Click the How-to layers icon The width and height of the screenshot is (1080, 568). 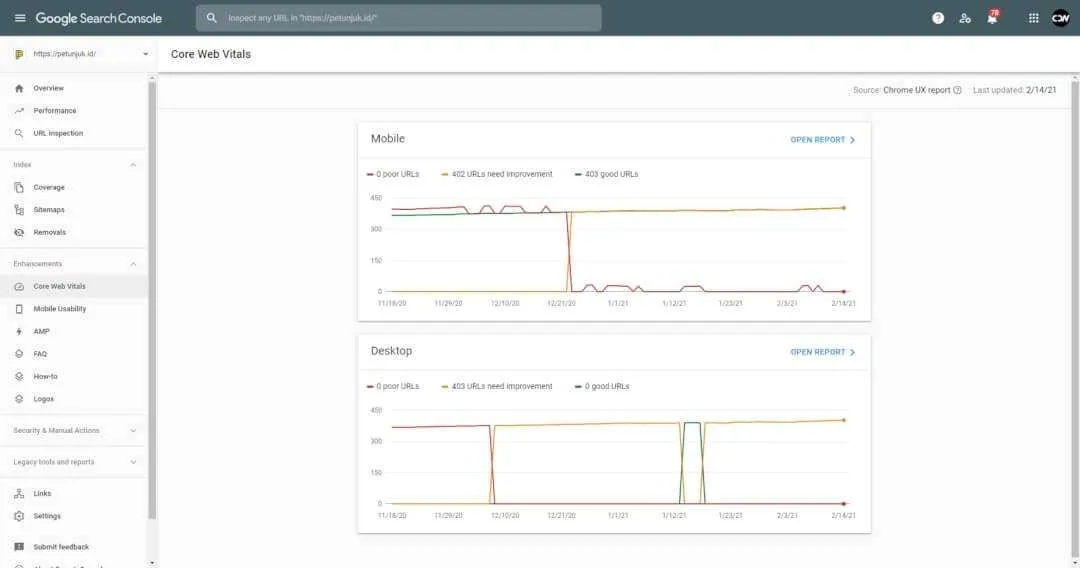19,377
